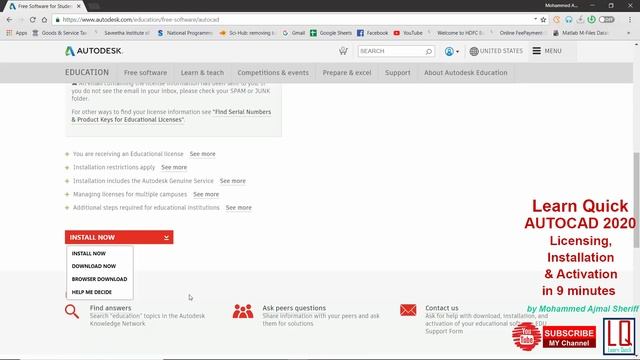Open the Ask peers questions link
Viewport: 640px width, 360px height.
pyautogui.click(x=294, y=308)
